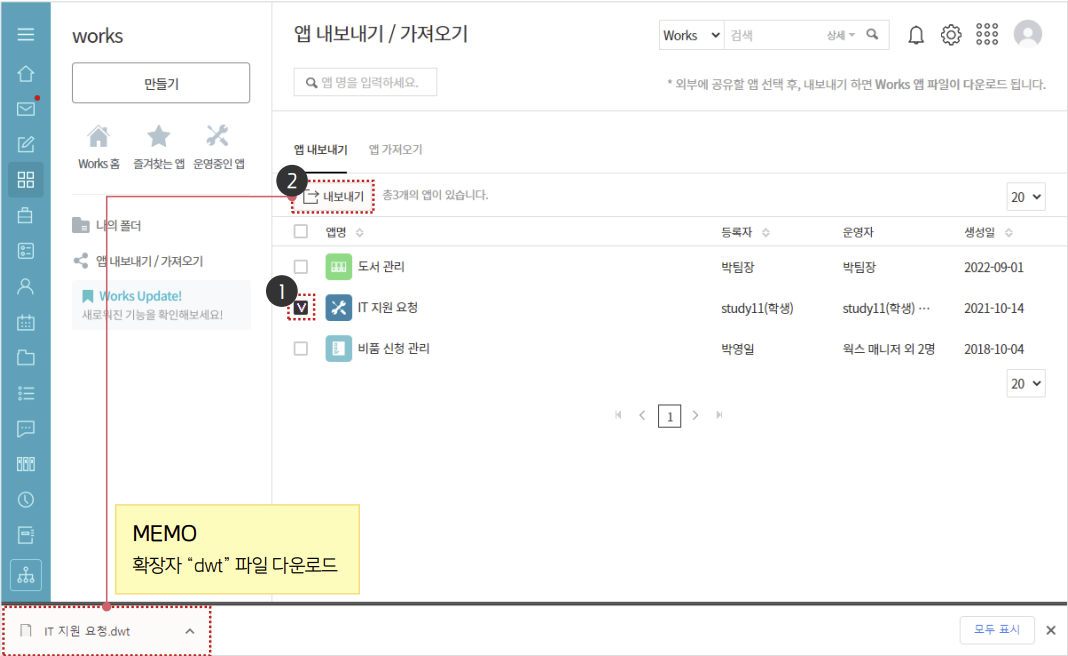Open the settings gear icon
Screen dimensions: 1068x656
pyautogui.click(x=951, y=35)
